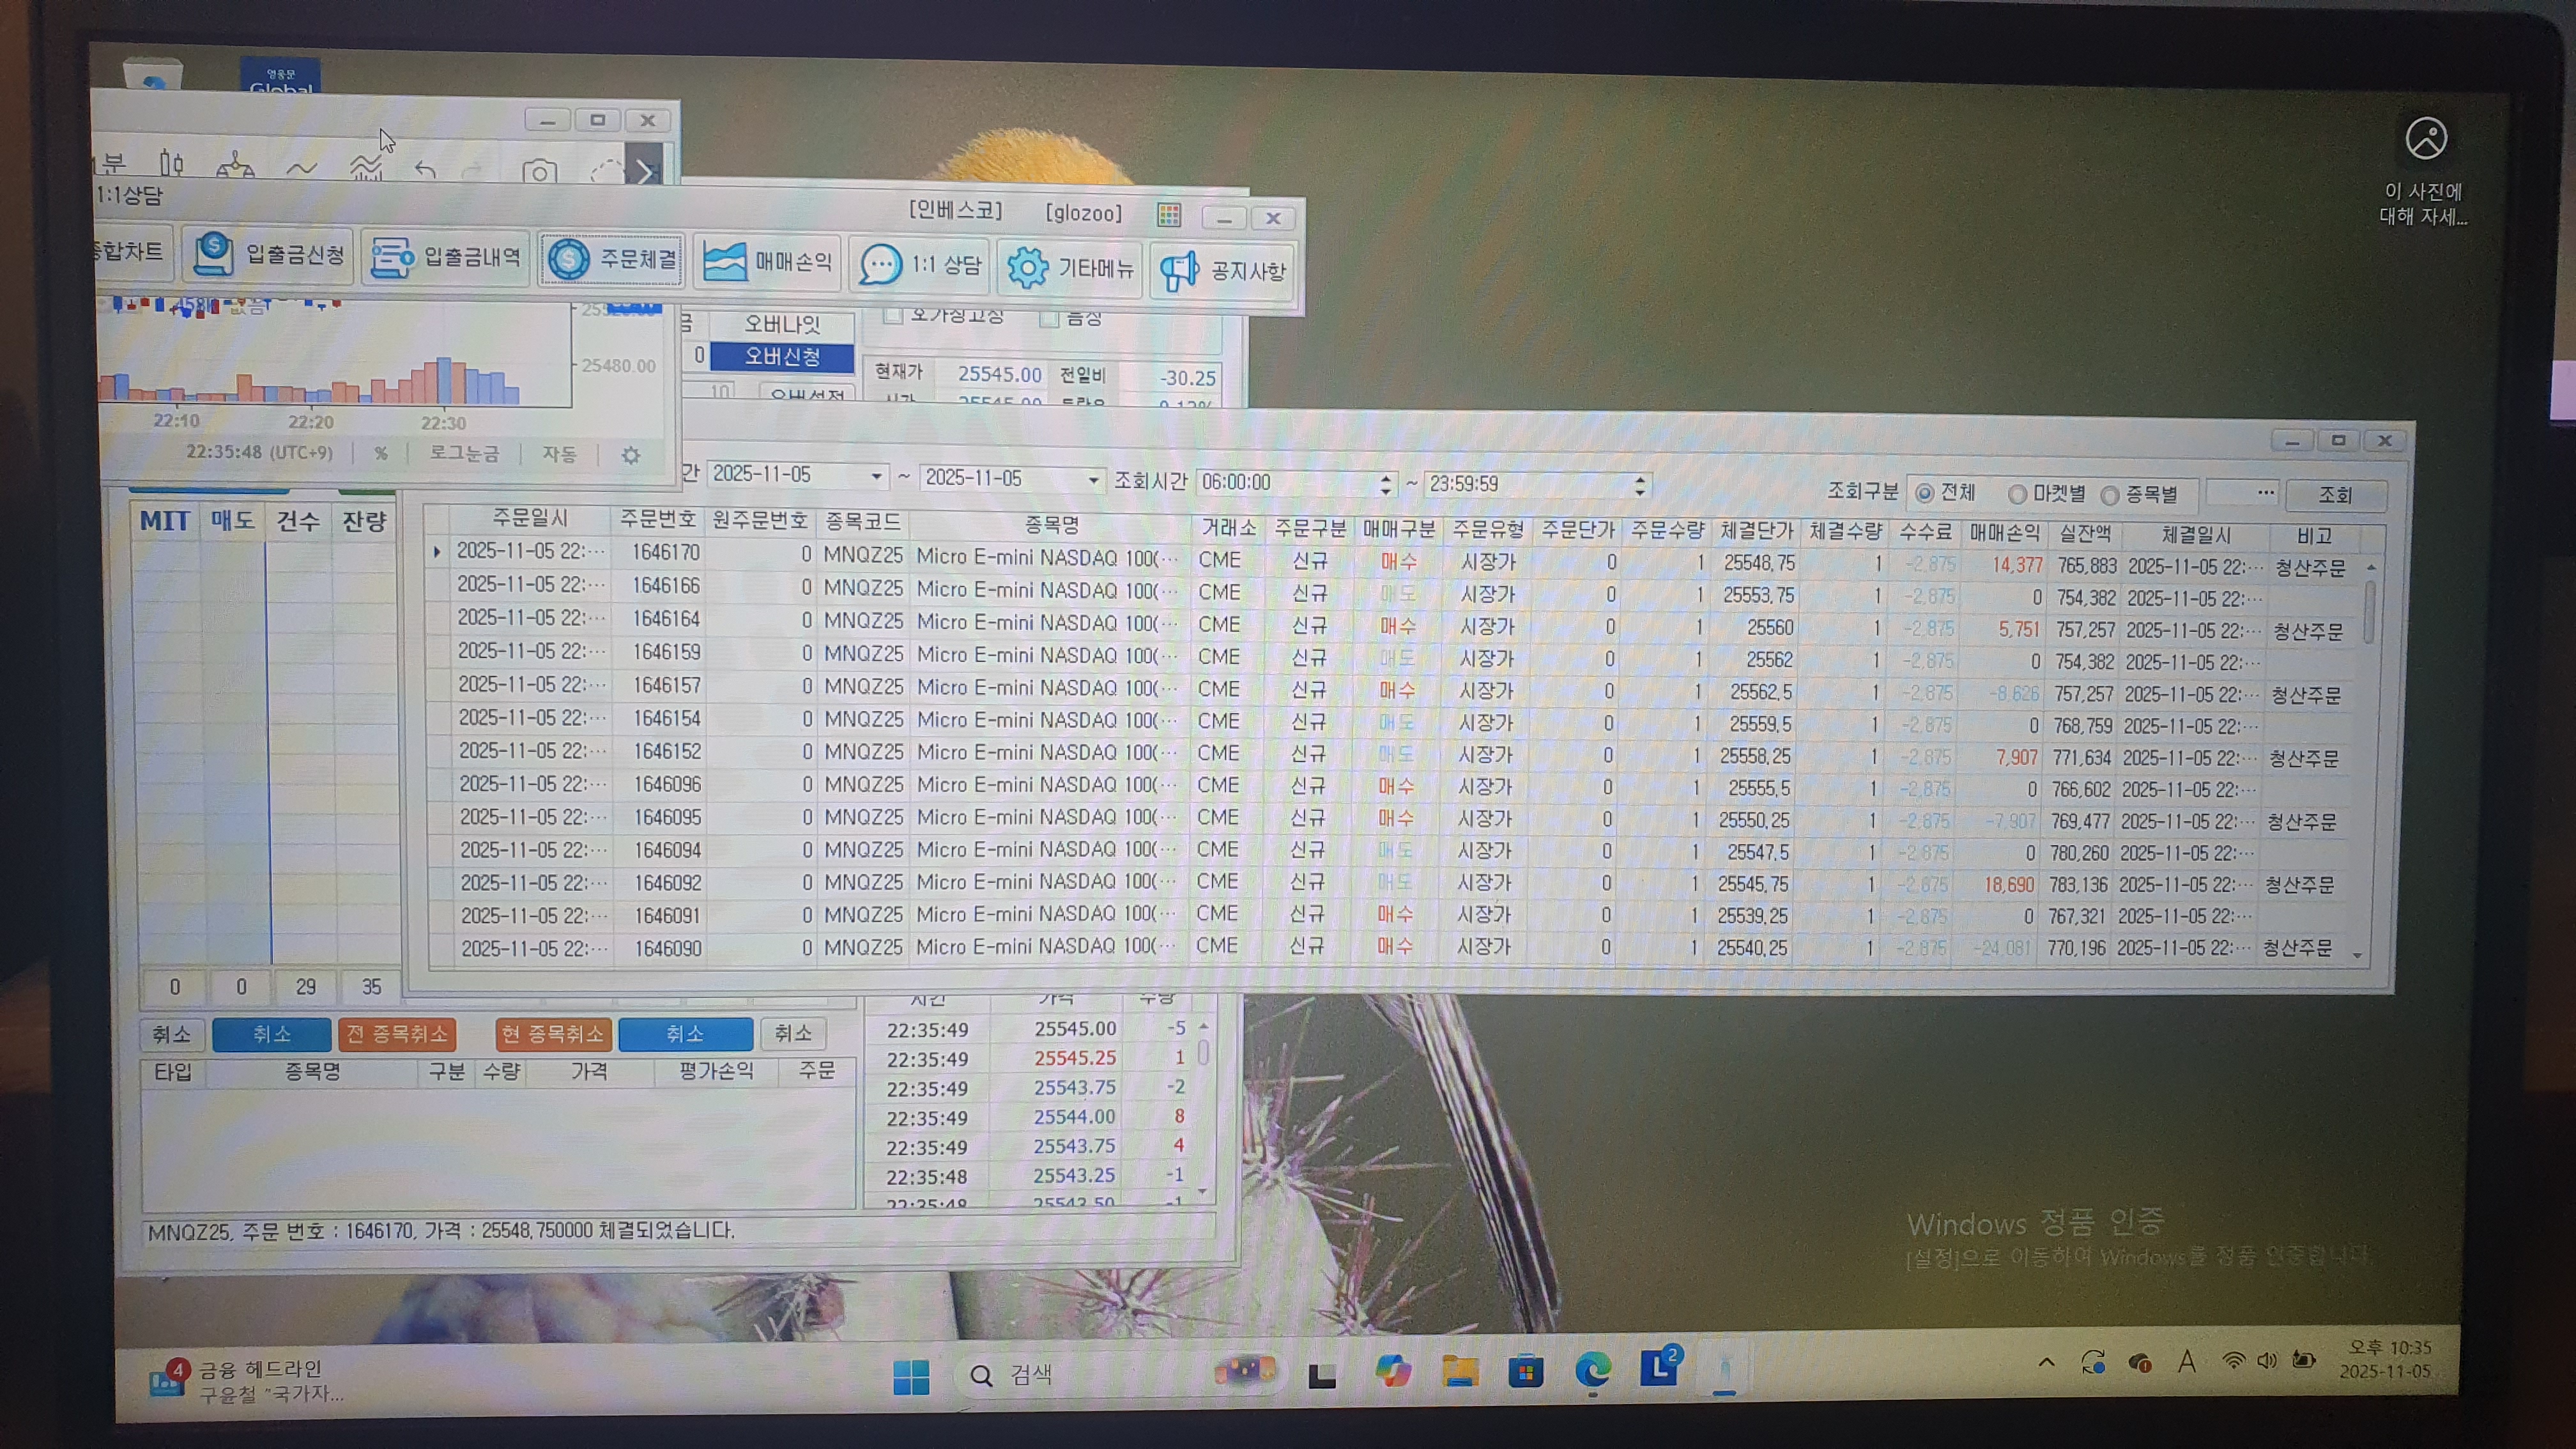The width and height of the screenshot is (2576, 1449).
Task: Take a chart snapshot with camera icon
Action: coord(540,172)
